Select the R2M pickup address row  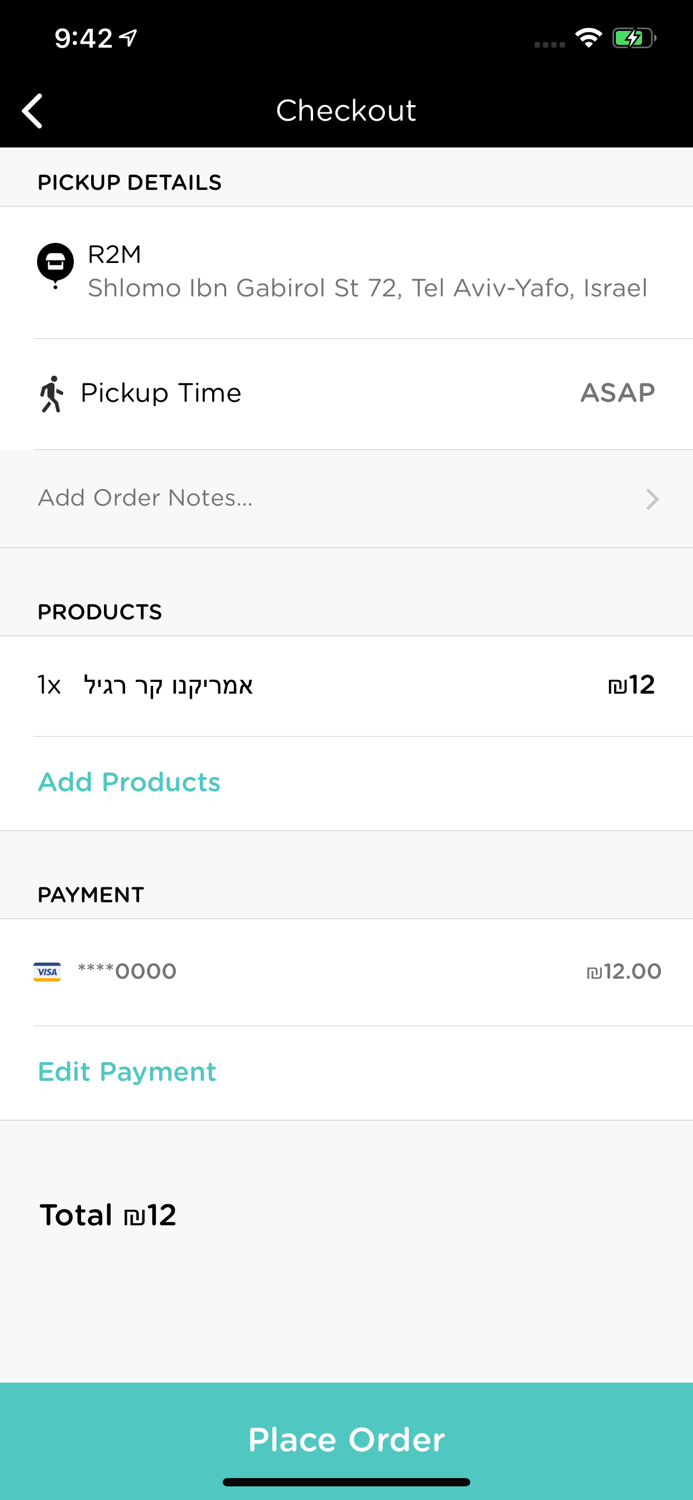pyautogui.click(x=367, y=272)
